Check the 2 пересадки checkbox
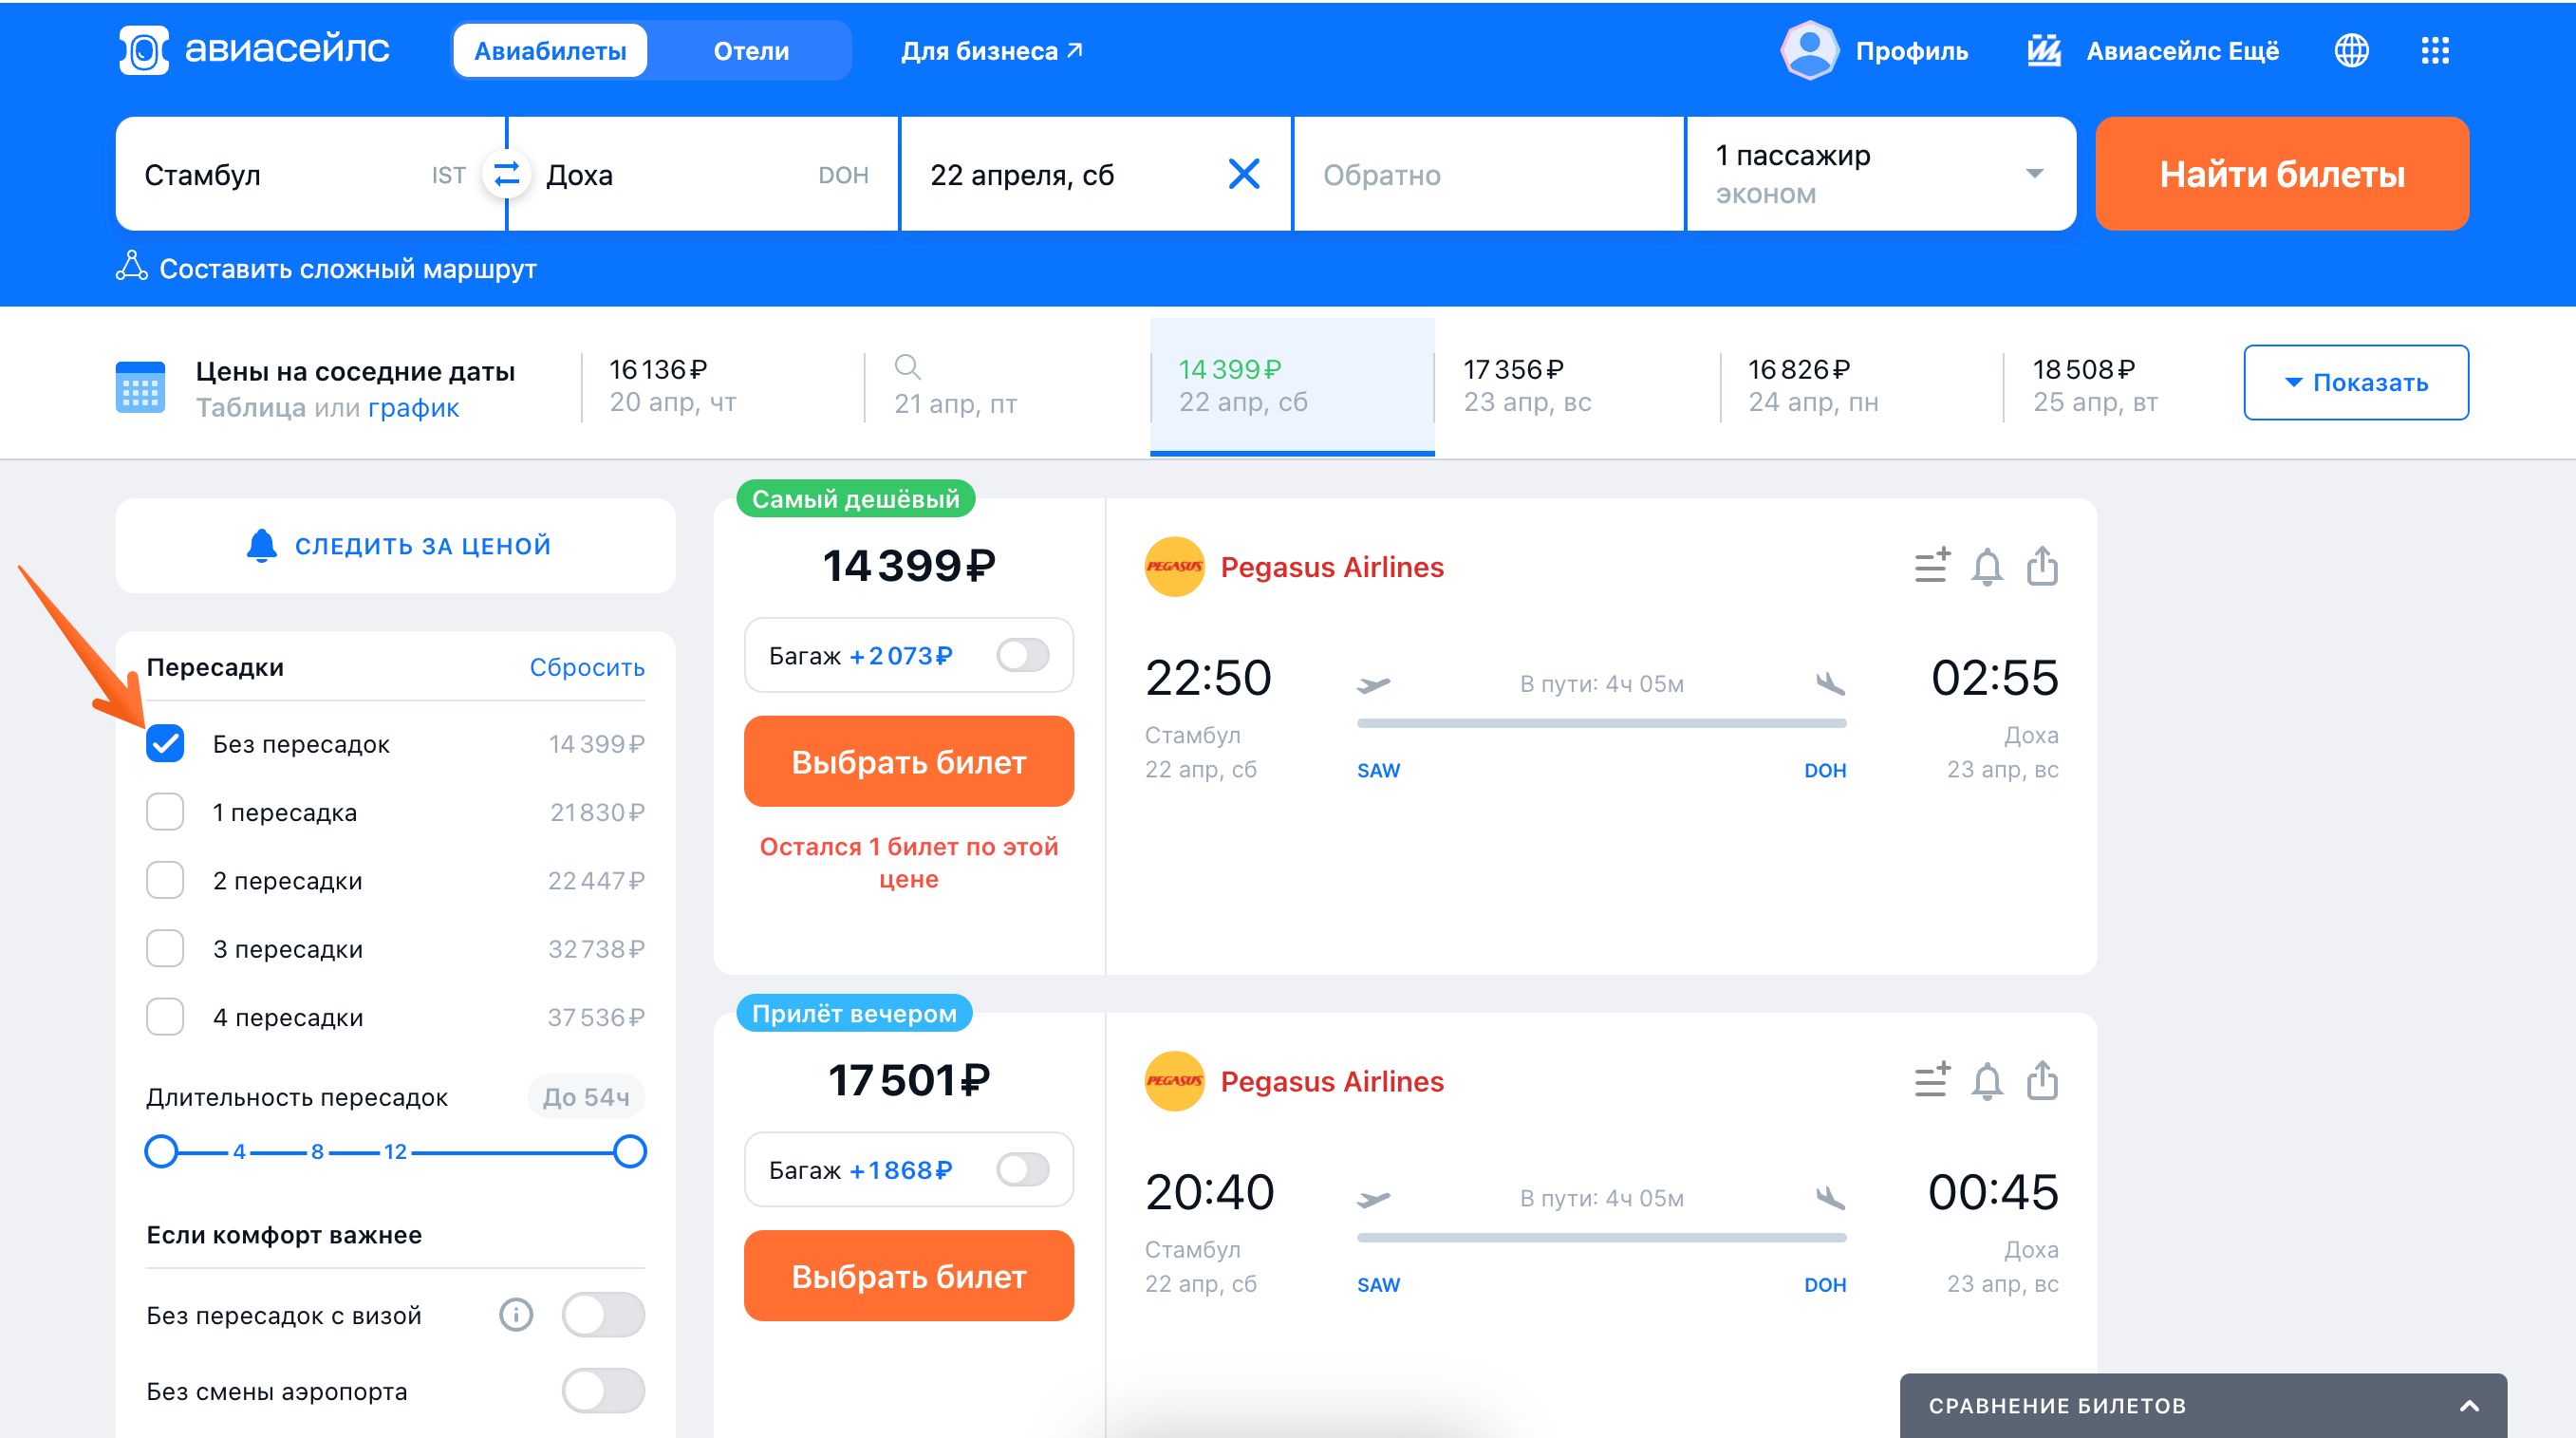Screen dimensions: 2576x1438 coord(165,880)
